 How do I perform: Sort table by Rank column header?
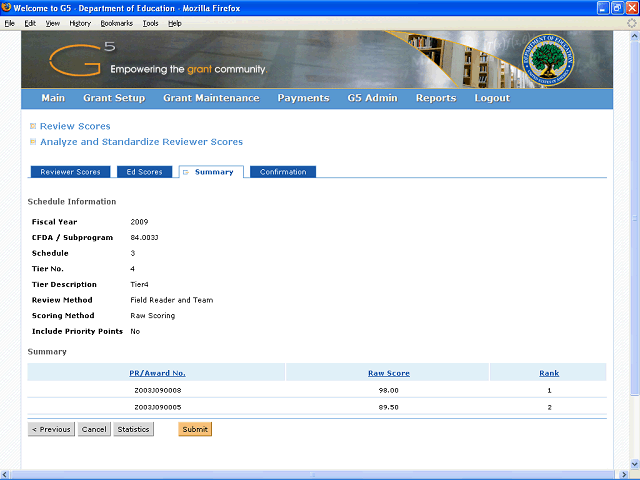(549, 373)
